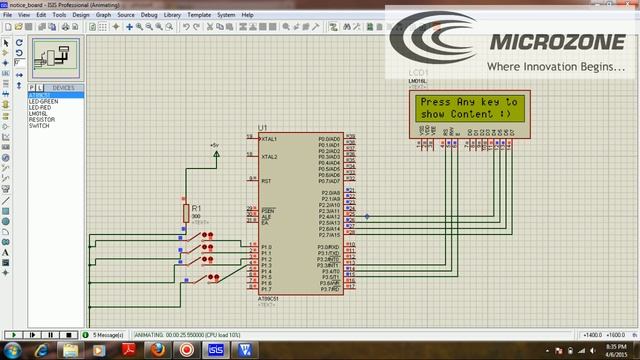Select the Wire Label tool

click(6, 73)
